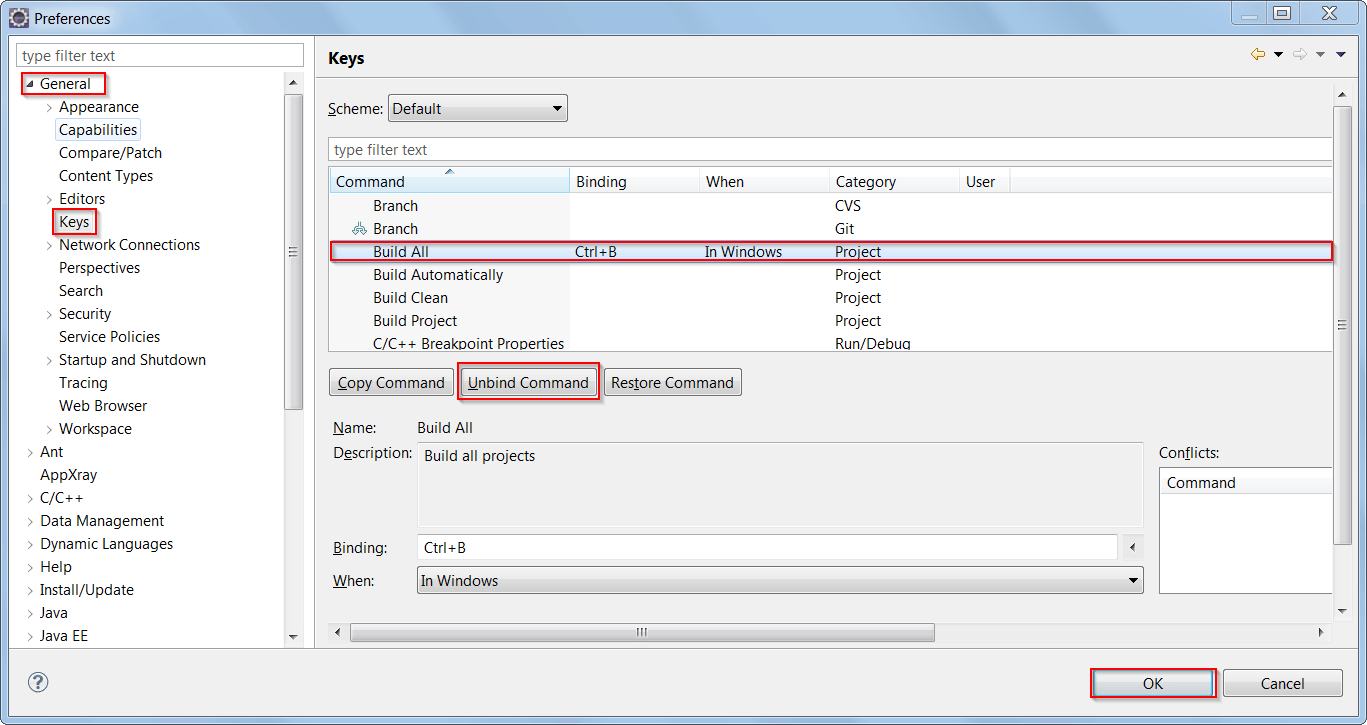
Task: Select the Build All command row
Action: pyautogui.click(x=830, y=252)
